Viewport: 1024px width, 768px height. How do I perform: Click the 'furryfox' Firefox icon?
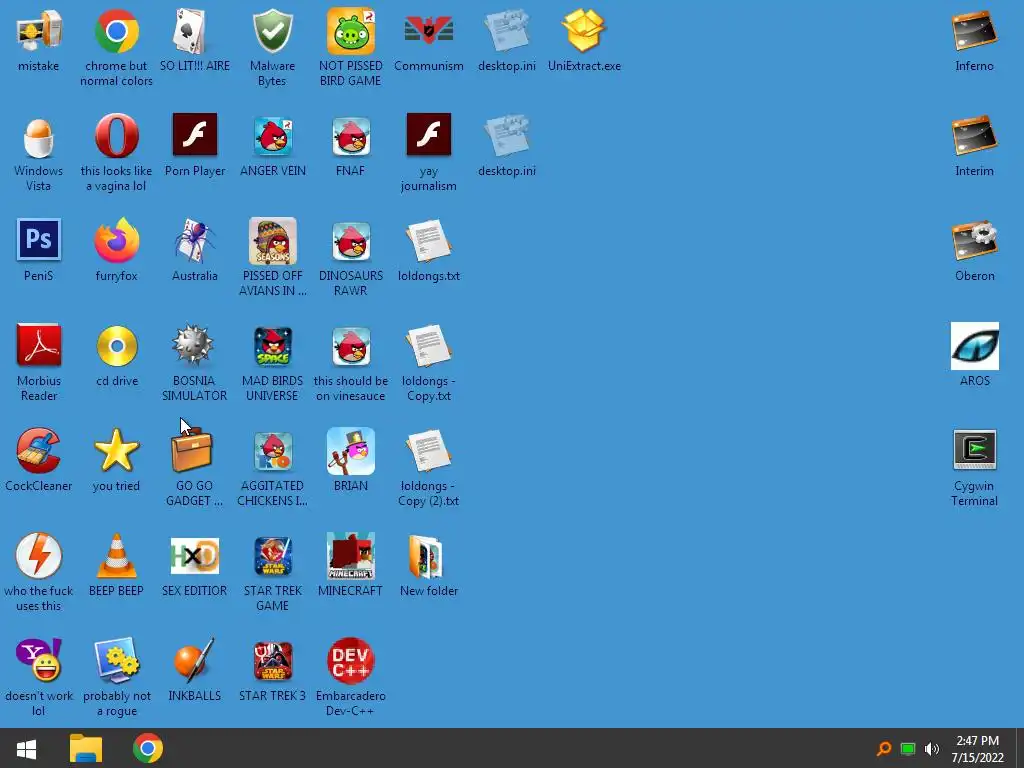pos(116,240)
